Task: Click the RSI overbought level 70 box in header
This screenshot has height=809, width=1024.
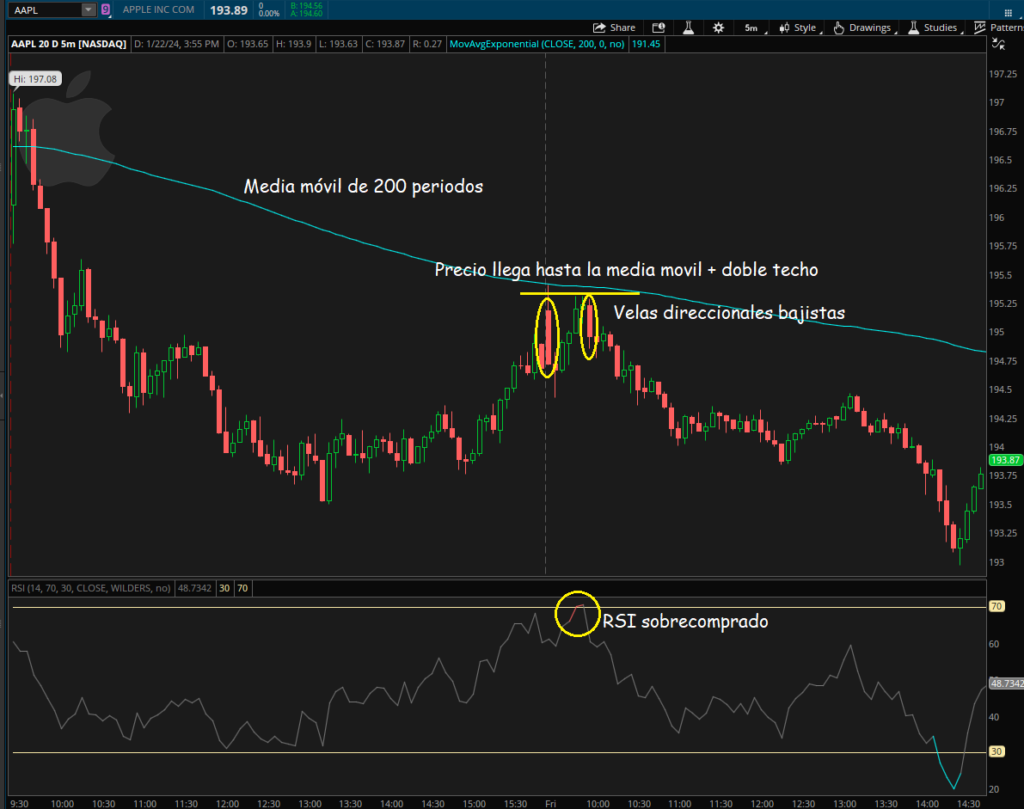Action: 242,588
